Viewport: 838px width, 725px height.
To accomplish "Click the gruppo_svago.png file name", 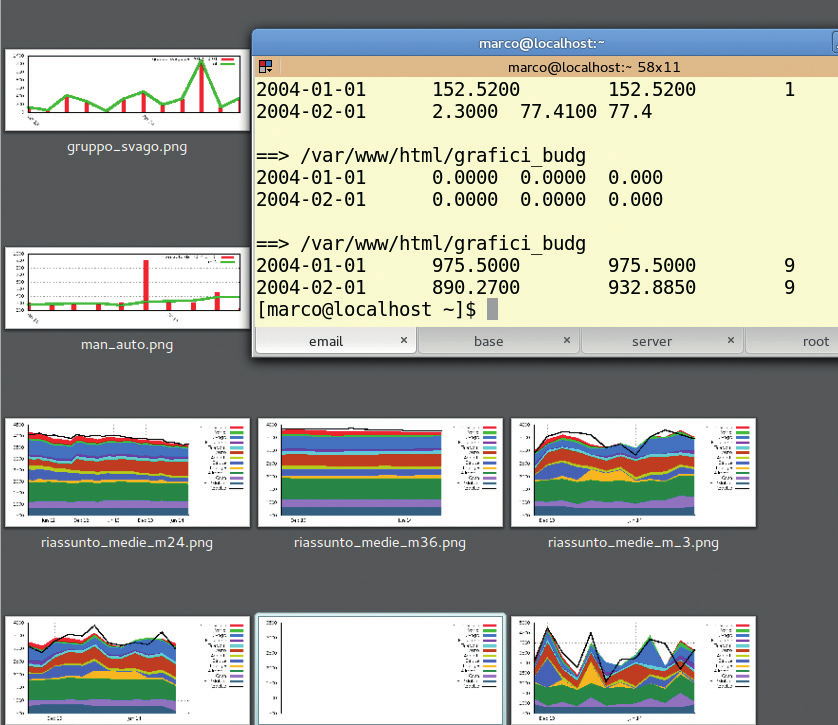I will pyautogui.click(x=127, y=147).
